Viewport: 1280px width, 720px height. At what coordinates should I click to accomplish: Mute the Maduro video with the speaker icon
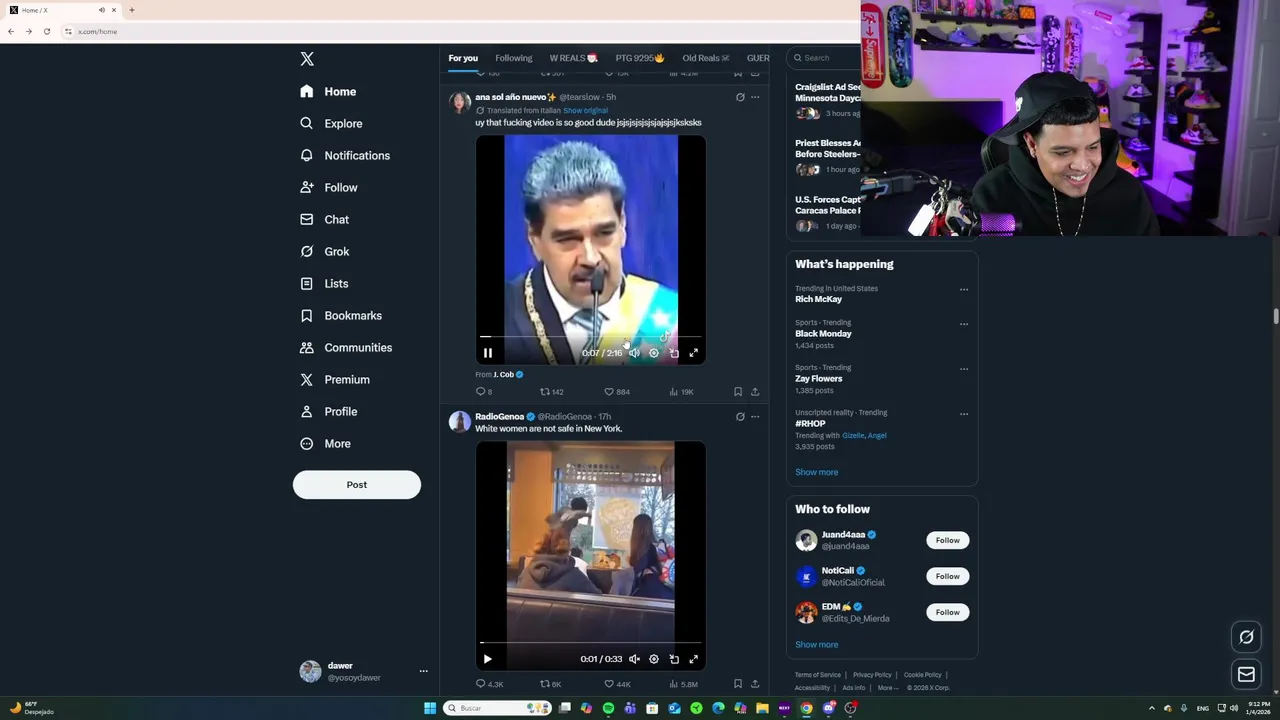634,353
